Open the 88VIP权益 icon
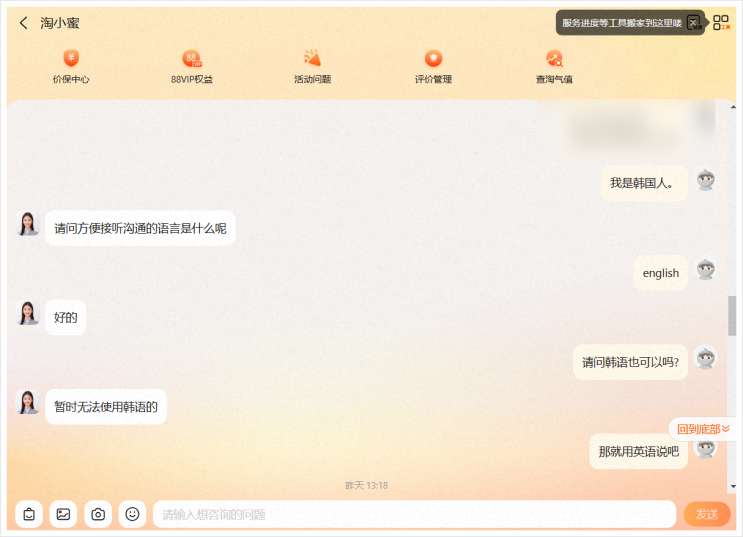The height and width of the screenshot is (537, 743). [192, 58]
